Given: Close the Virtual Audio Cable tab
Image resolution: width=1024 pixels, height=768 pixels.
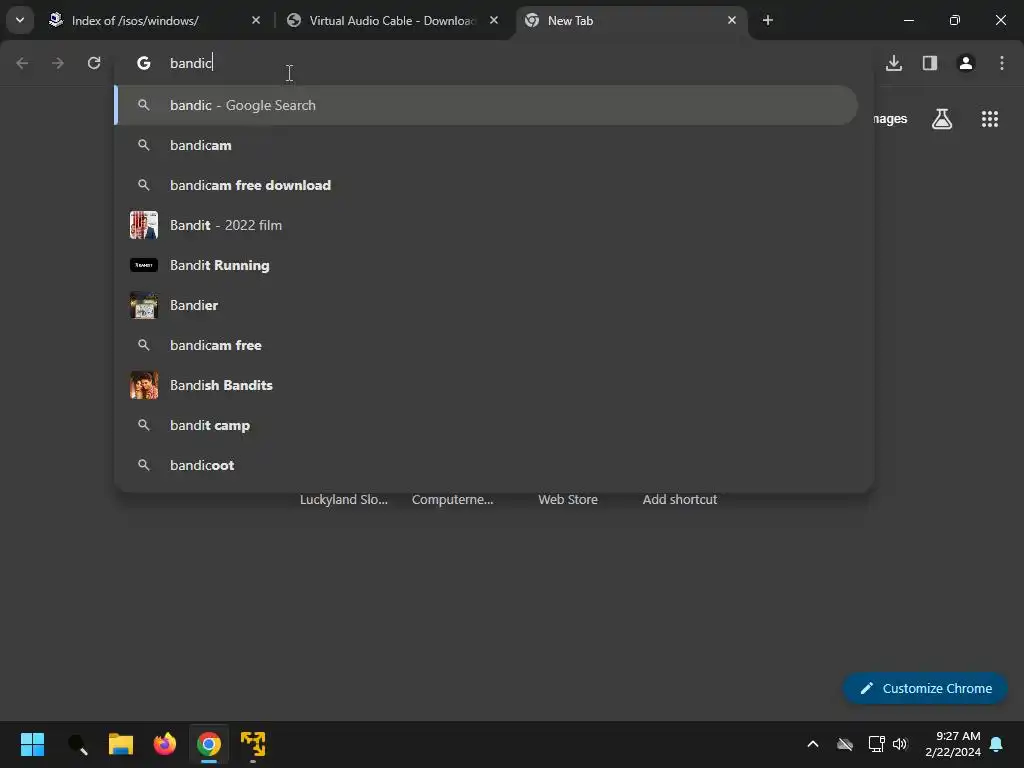Looking at the screenshot, I should 494,21.
